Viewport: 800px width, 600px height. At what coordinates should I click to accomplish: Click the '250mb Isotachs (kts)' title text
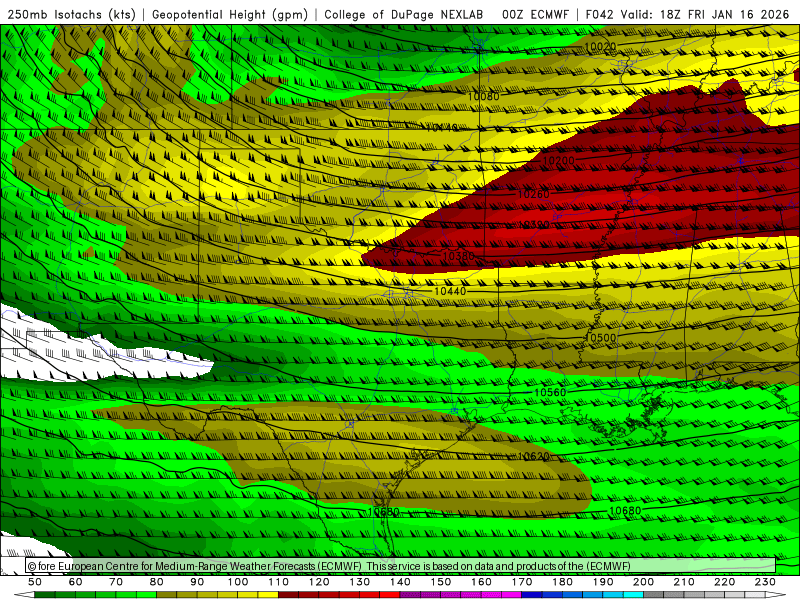(x=71, y=14)
